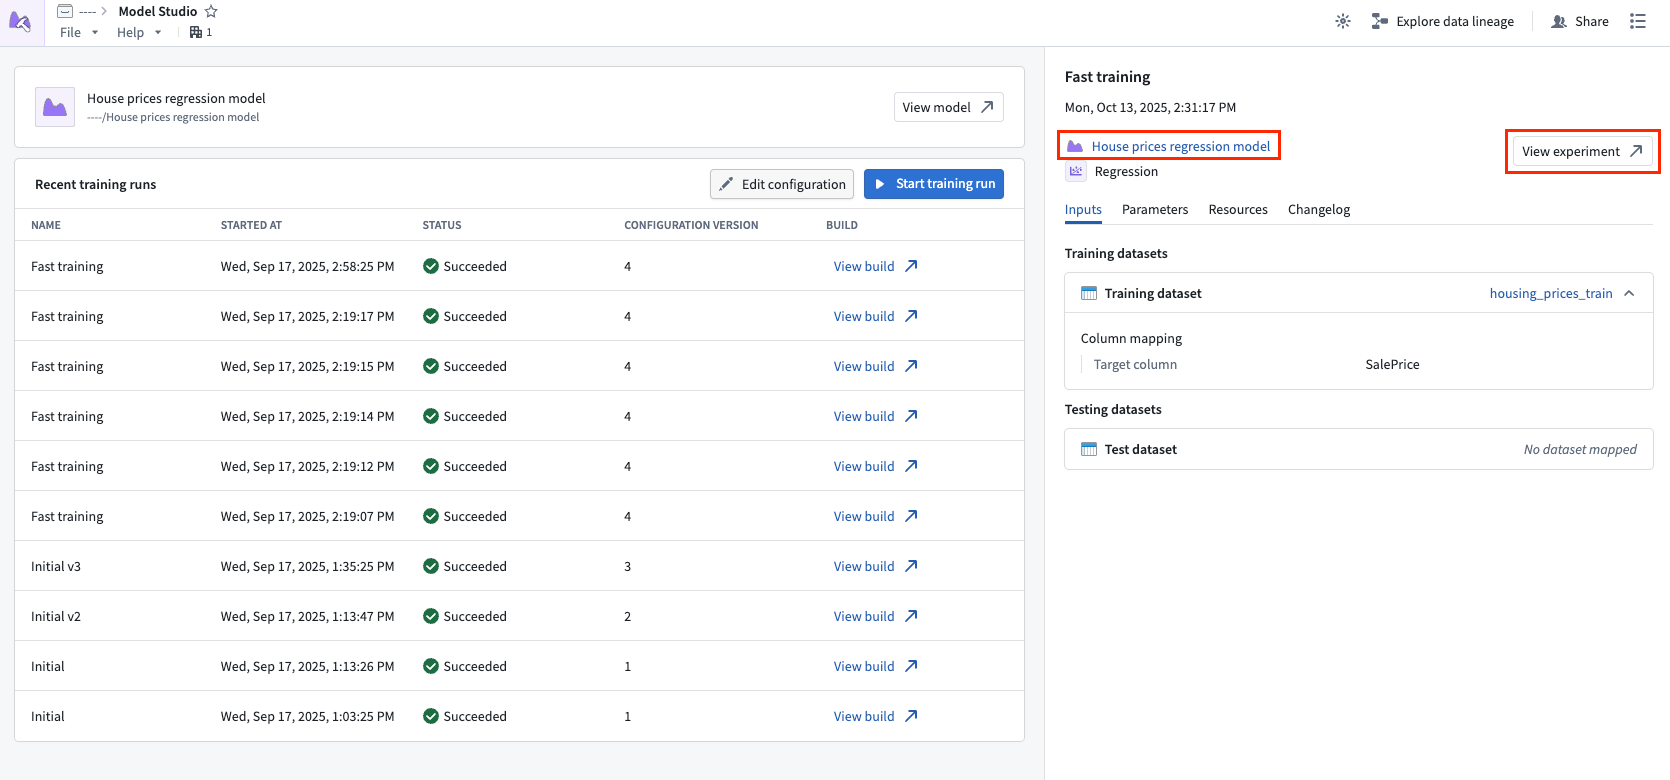Viewport: 1670px width, 780px height.
Task: Click the purple model icon in header card
Action: [55, 107]
